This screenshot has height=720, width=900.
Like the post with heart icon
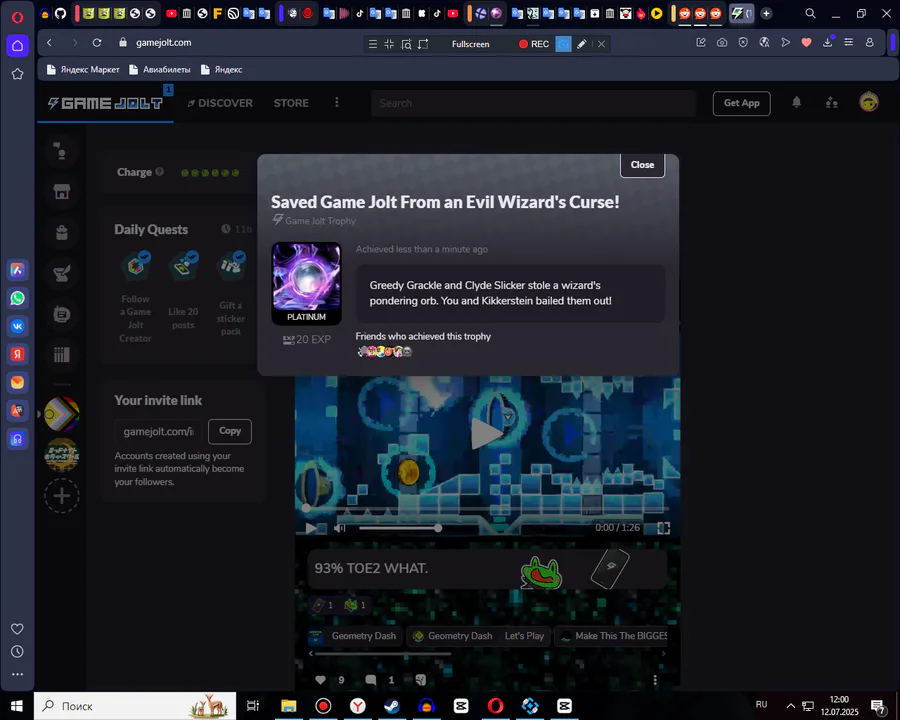tap(320, 680)
